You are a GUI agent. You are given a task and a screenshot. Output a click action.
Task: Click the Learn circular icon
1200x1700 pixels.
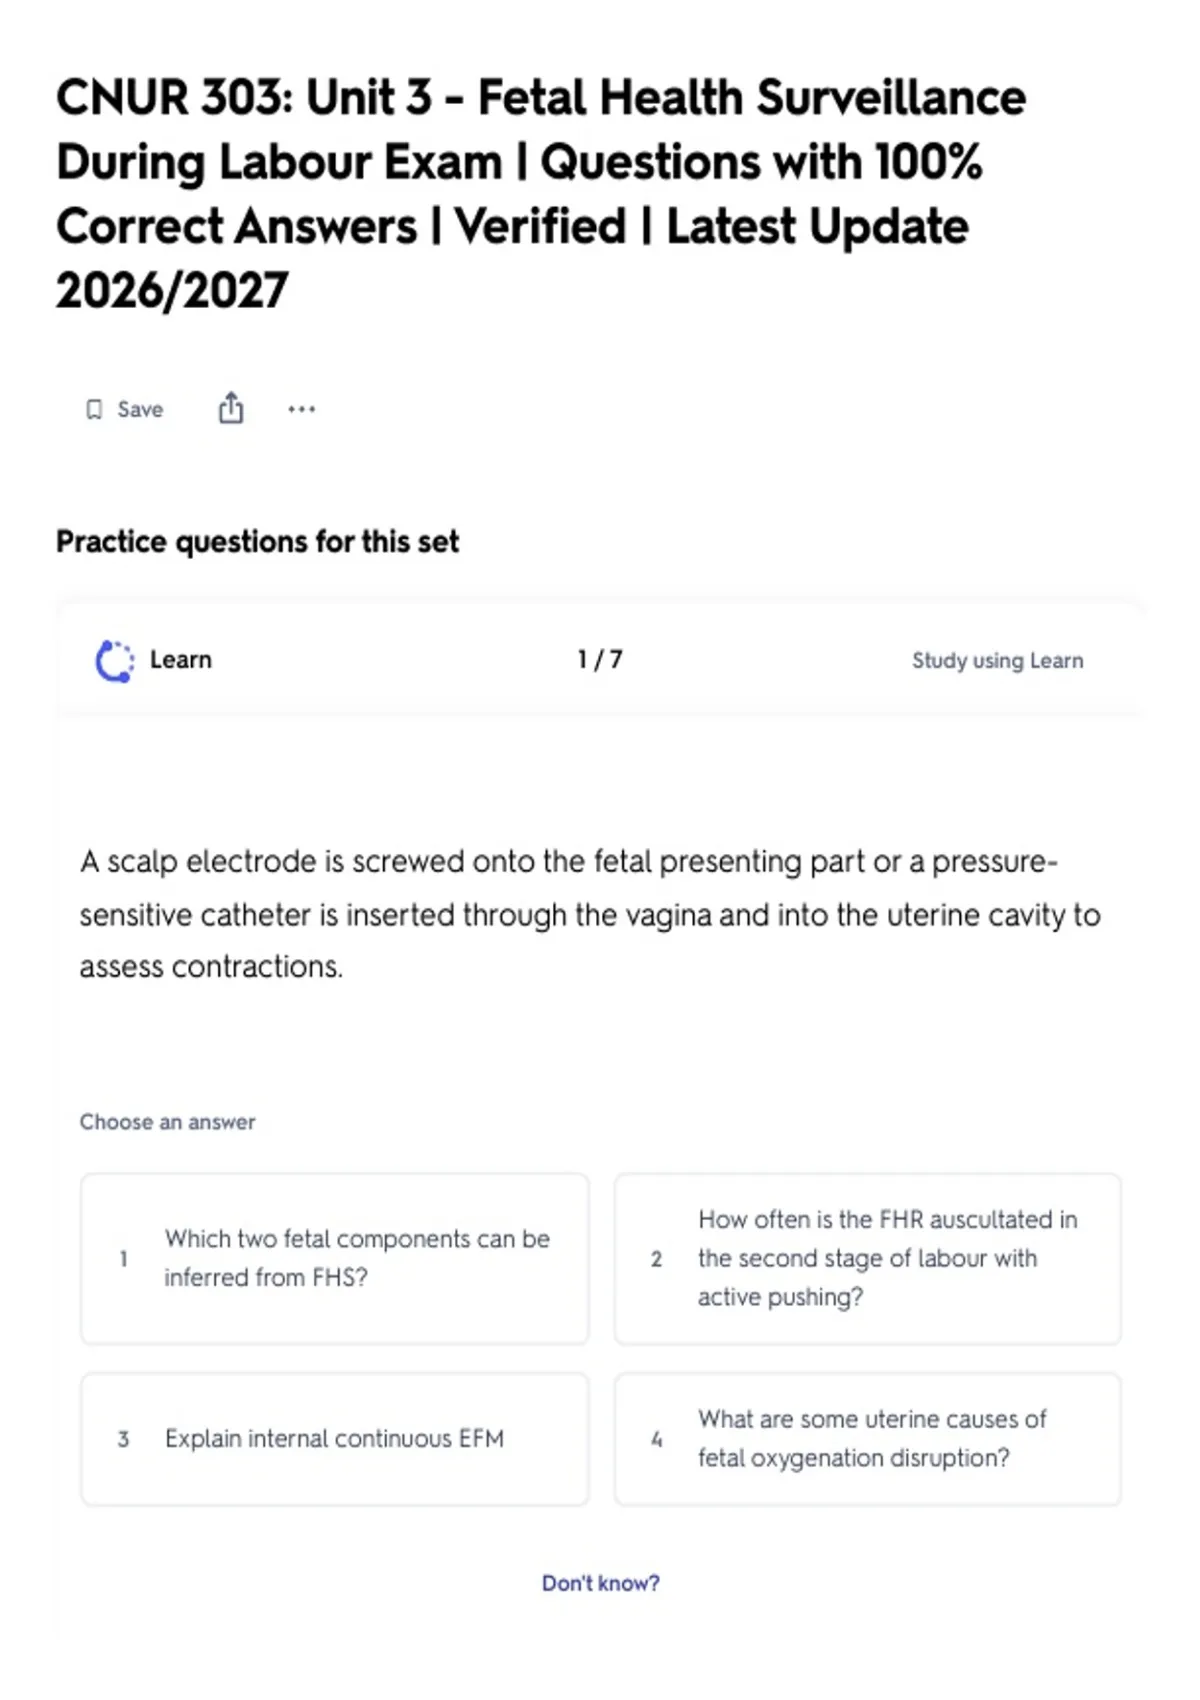click(114, 661)
